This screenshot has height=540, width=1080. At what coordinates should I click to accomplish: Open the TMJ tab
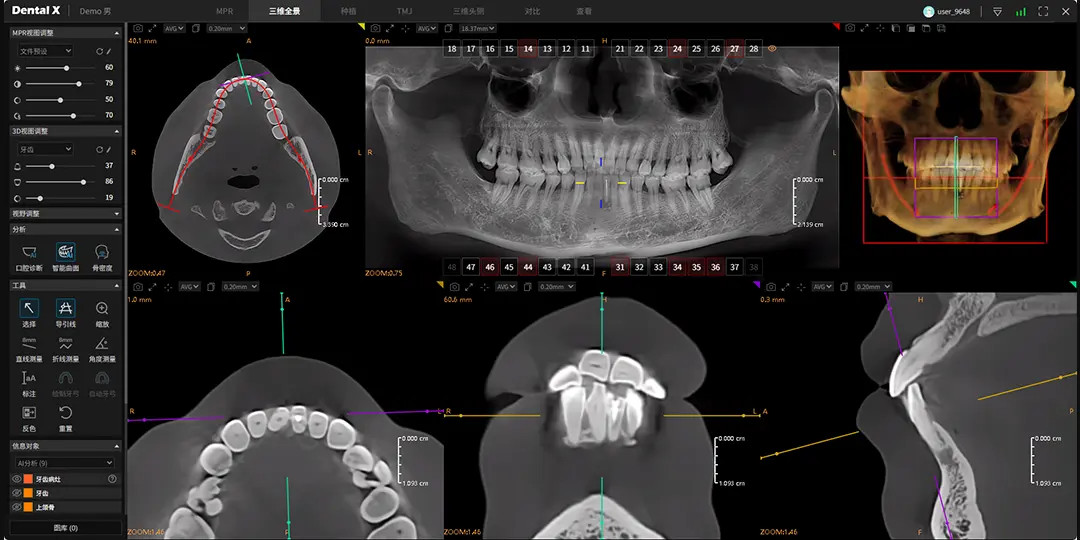[x=404, y=11]
